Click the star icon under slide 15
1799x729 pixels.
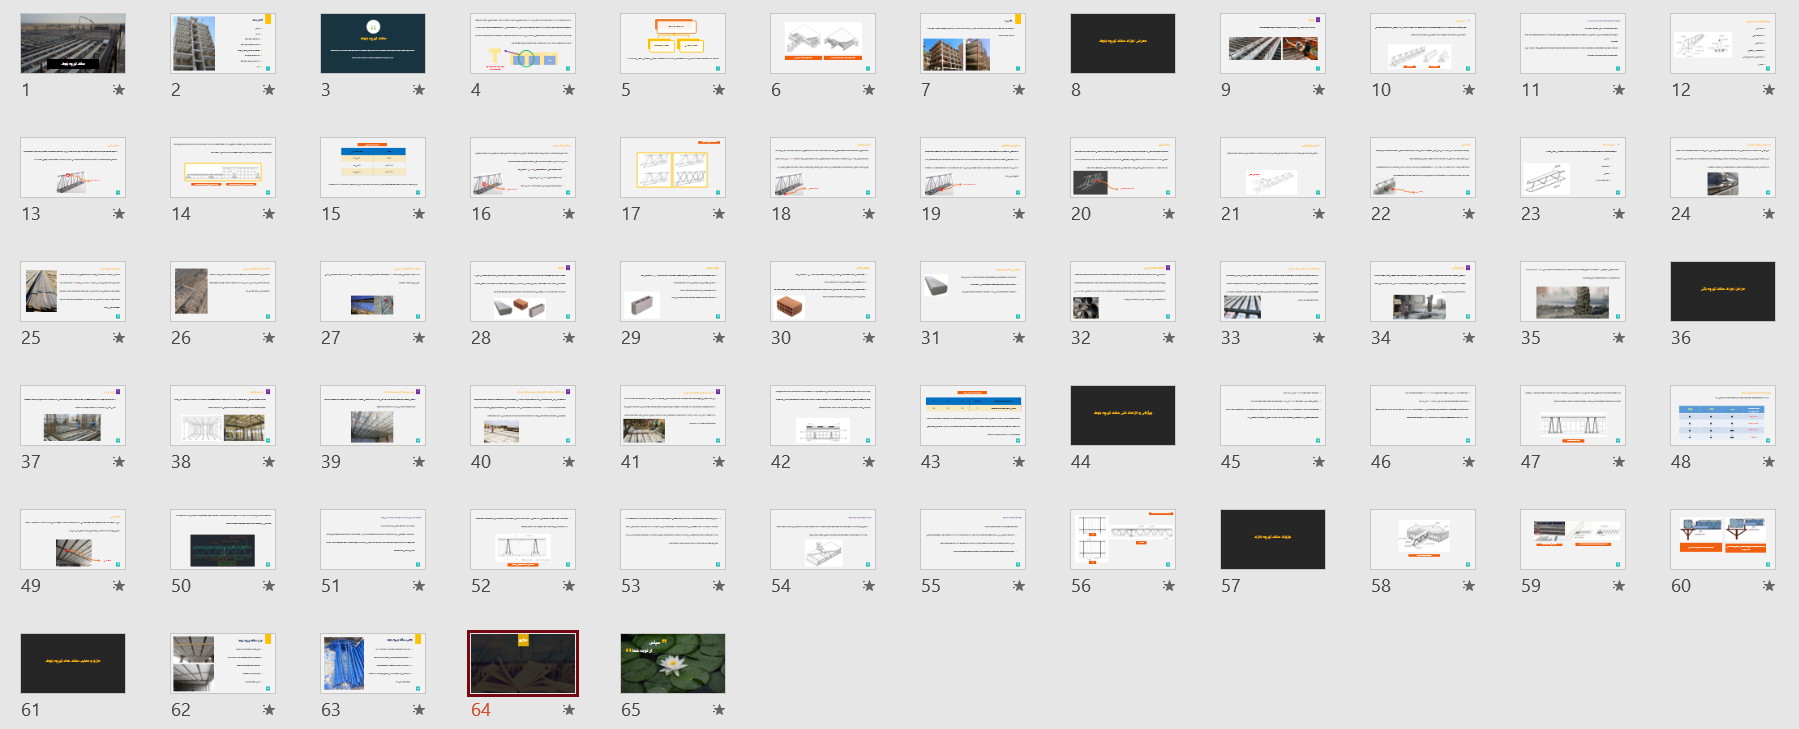419,214
